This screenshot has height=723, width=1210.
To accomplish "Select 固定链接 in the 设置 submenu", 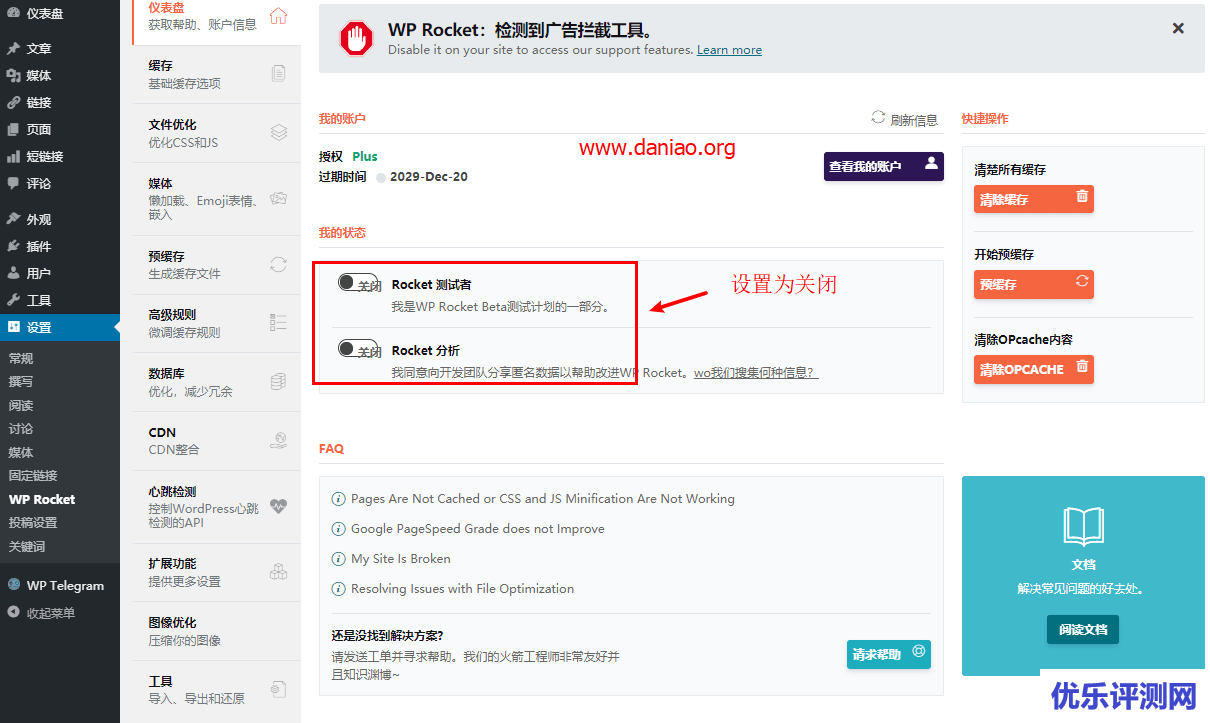I will pyautogui.click(x=33, y=475).
